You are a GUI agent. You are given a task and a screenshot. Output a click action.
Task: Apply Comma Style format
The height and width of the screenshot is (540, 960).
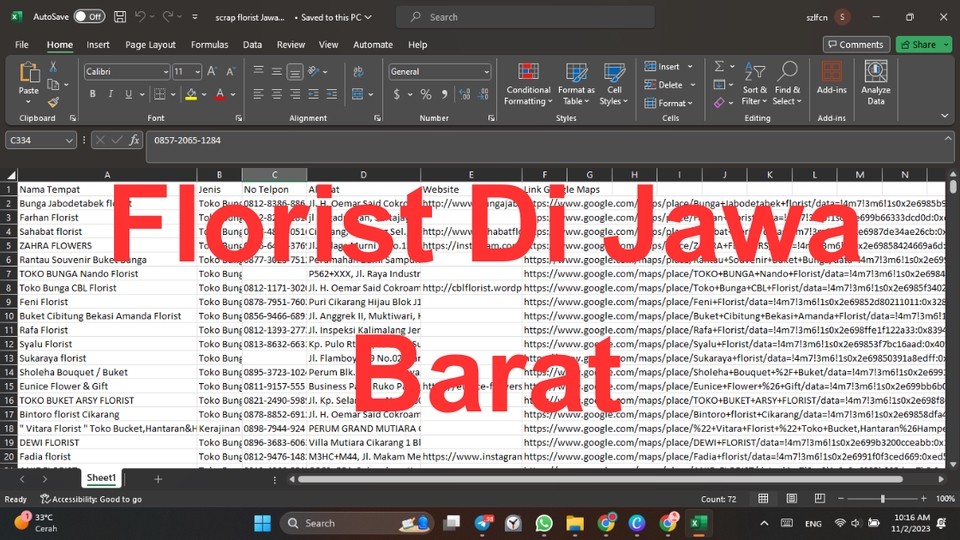[444, 94]
